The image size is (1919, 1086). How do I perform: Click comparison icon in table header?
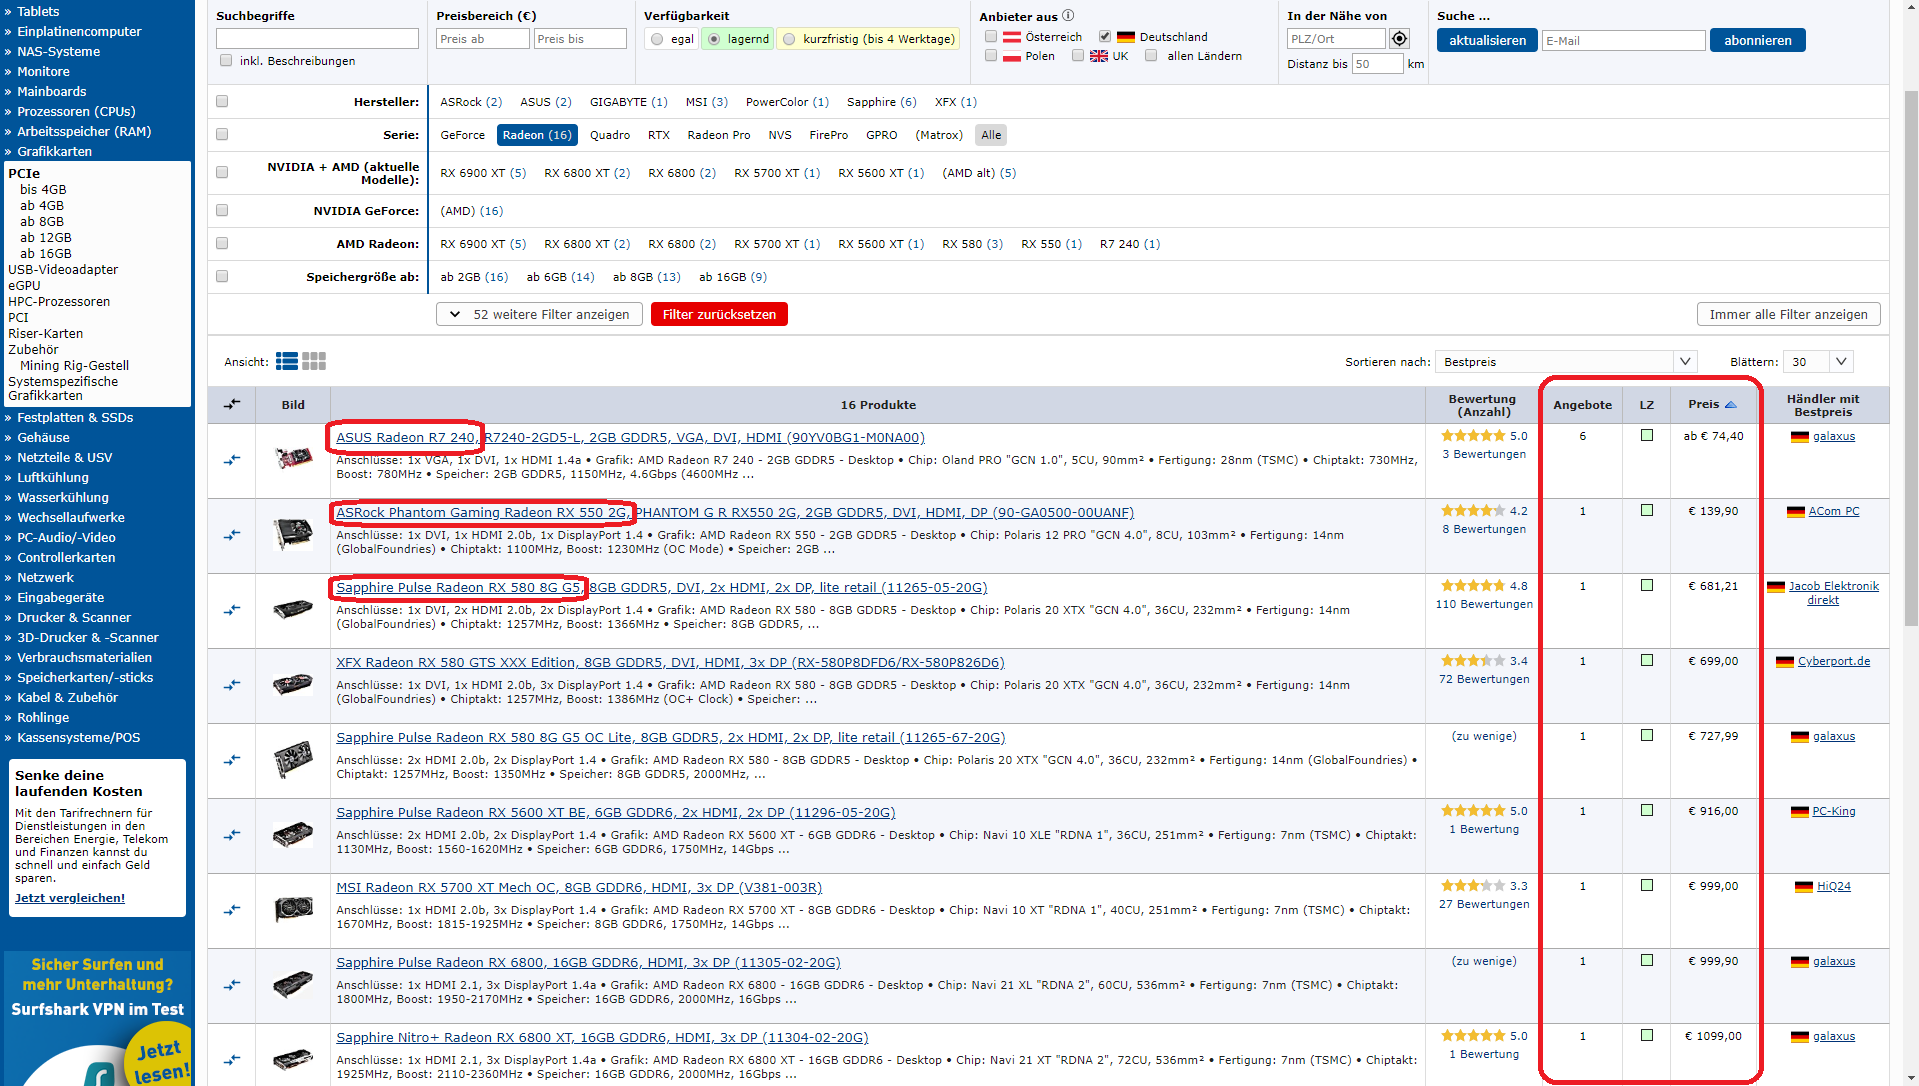tap(232, 404)
